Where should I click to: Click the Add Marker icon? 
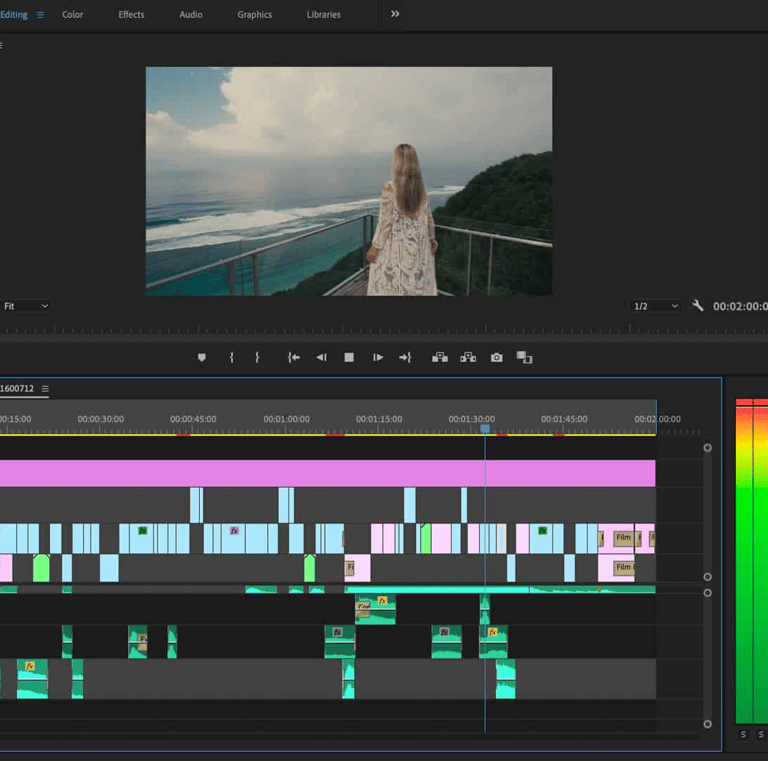[x=201, y=357]
